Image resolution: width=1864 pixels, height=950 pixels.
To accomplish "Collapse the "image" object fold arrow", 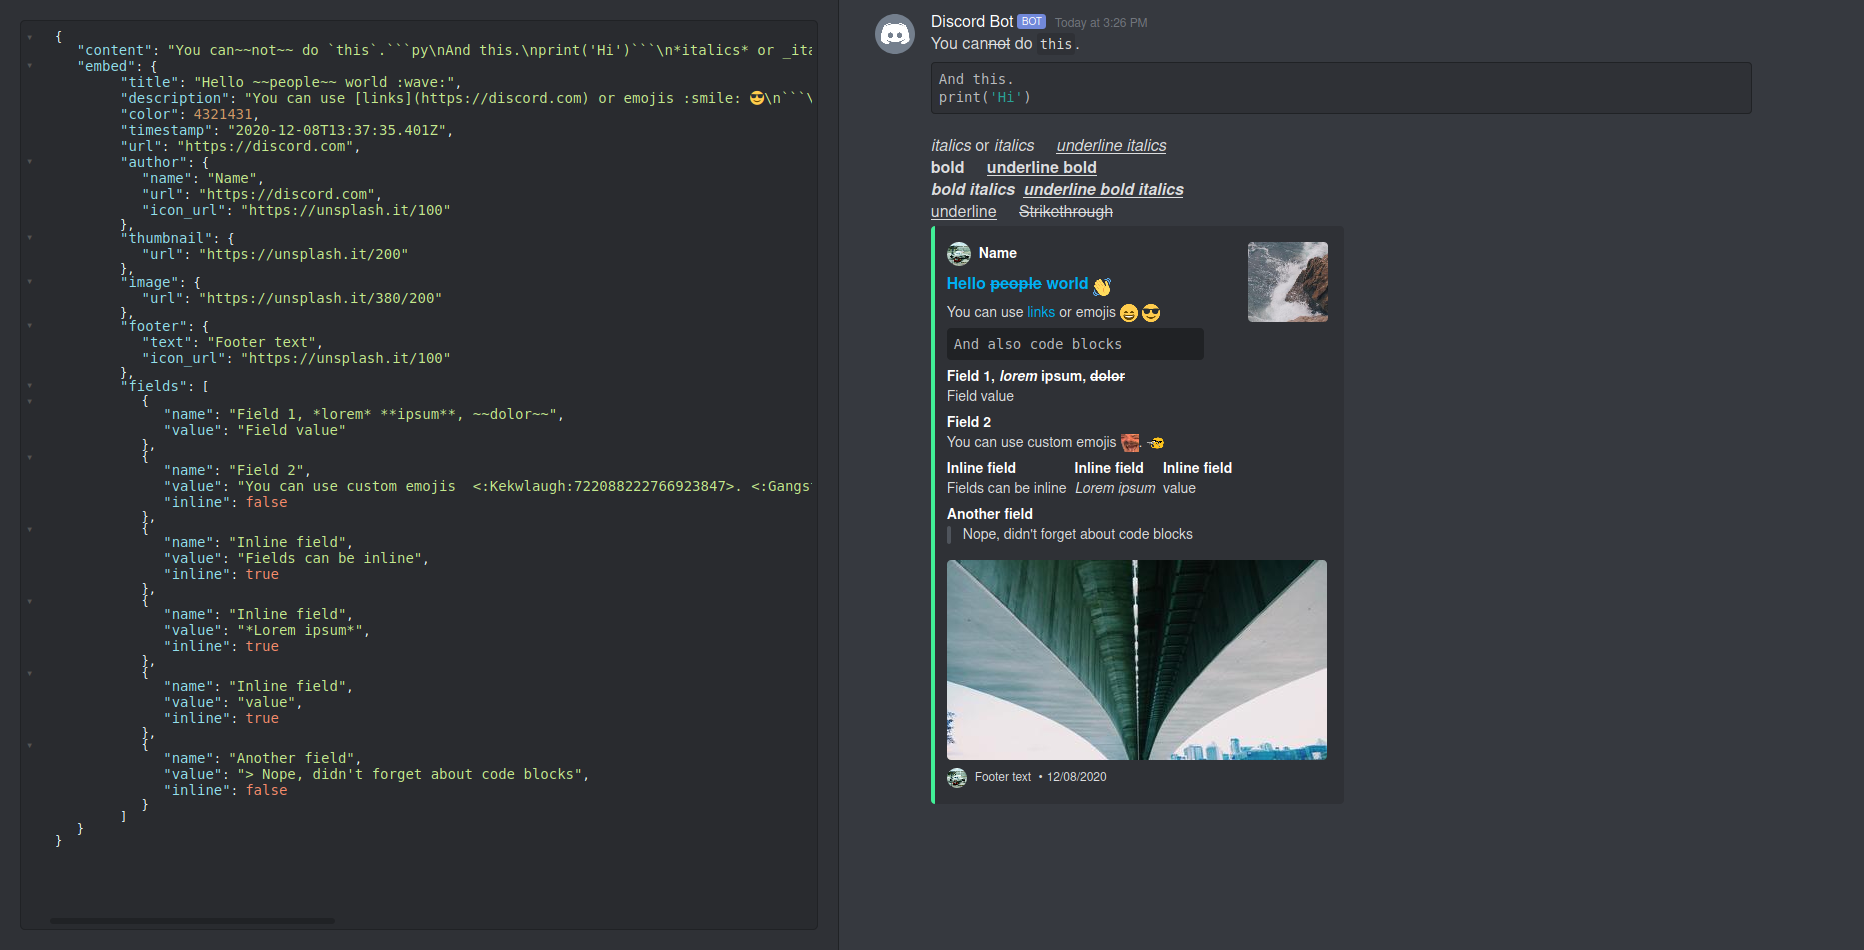I will 30,282.
